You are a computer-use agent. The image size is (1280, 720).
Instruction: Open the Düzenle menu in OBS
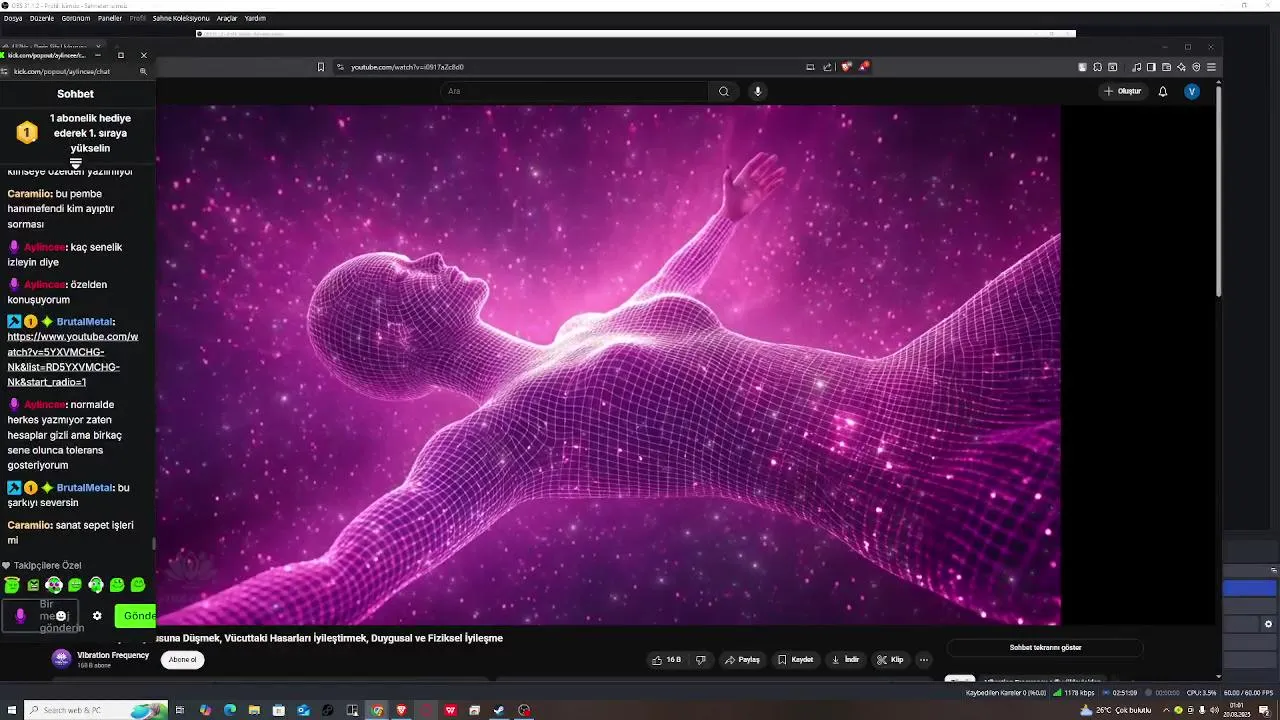tap(42, 18)
